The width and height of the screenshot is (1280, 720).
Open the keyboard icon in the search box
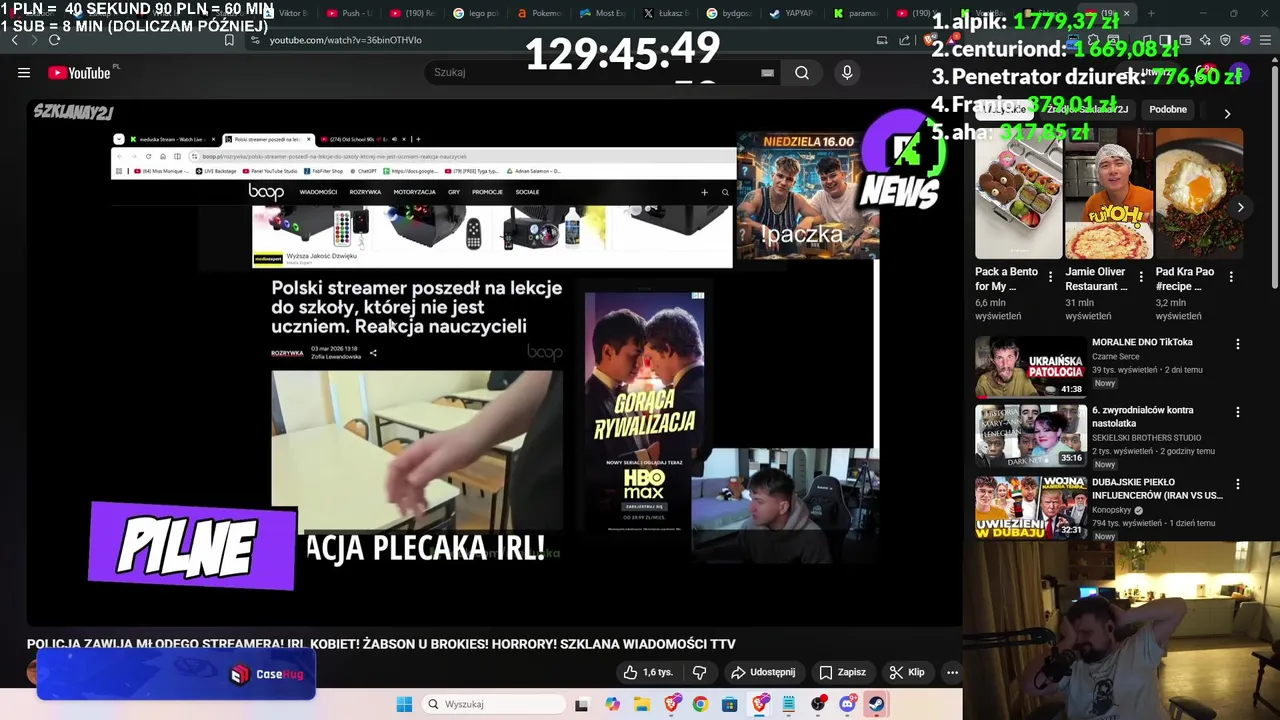pyautogui.click(x=767, y=73)
